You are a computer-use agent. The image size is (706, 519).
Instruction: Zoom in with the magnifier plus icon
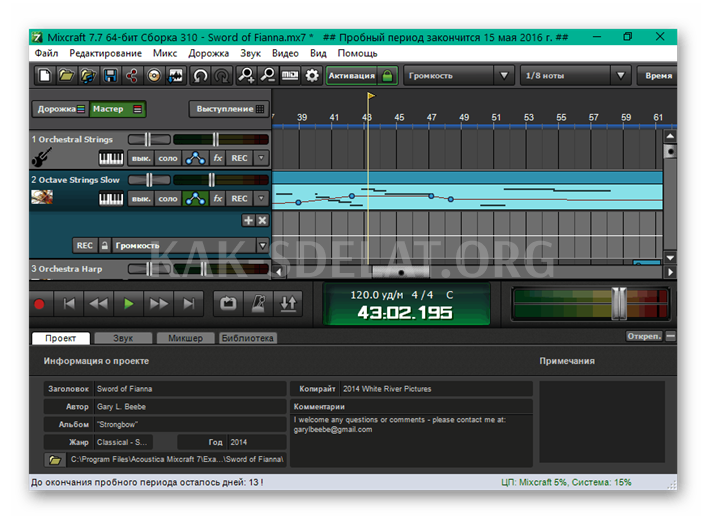point(246,76)
